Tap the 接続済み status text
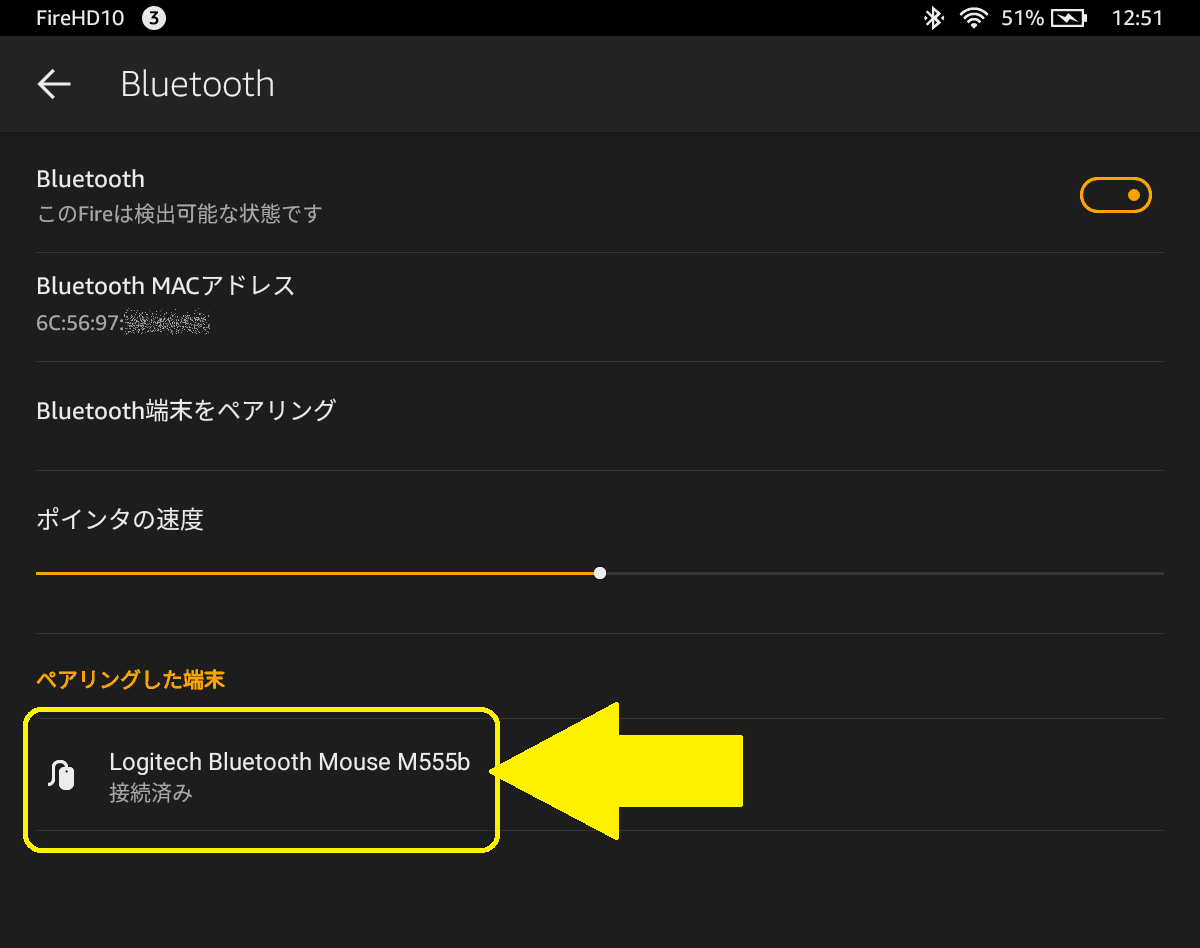 [x=151, y=795]
